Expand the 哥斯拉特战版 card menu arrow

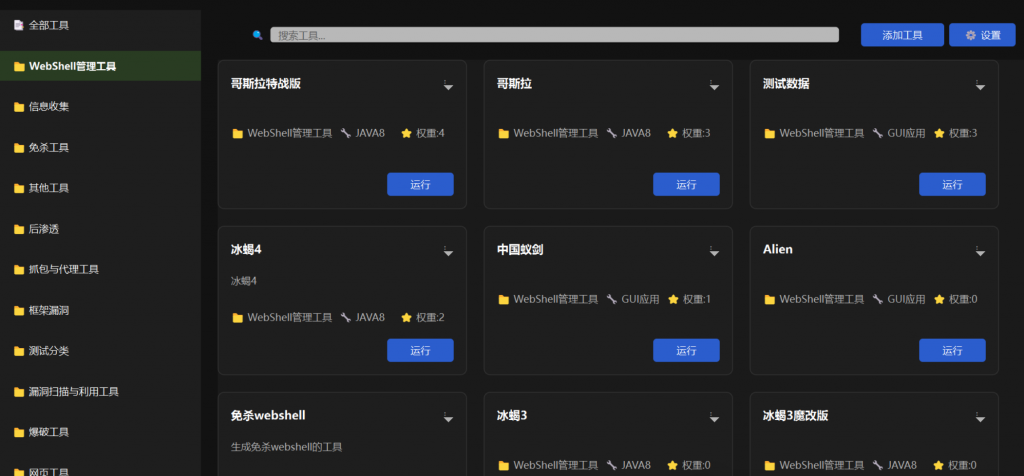pos(448,86)
